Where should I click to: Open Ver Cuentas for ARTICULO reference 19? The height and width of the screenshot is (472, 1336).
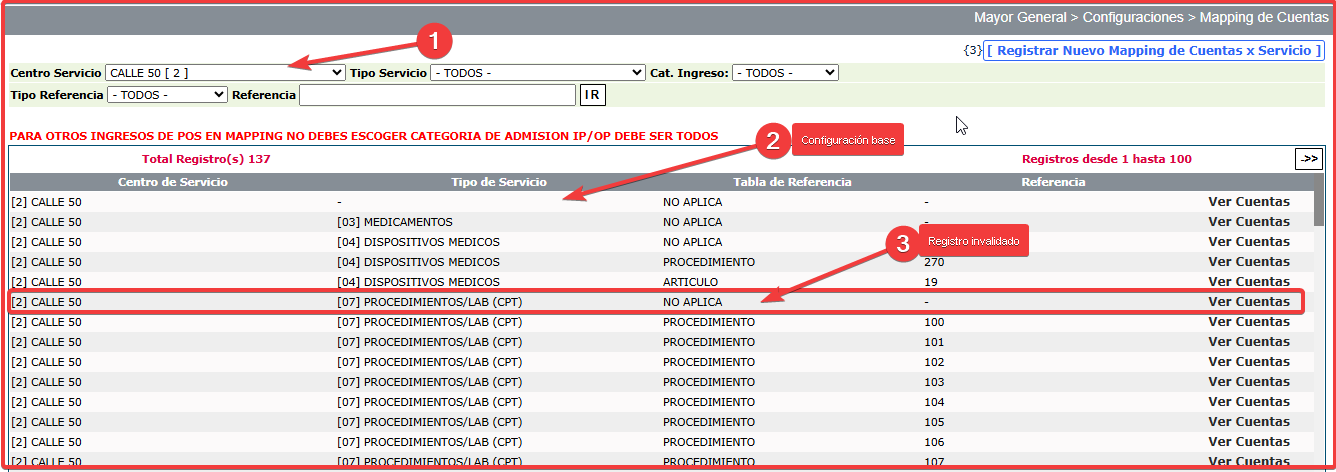pos(1248,282)
